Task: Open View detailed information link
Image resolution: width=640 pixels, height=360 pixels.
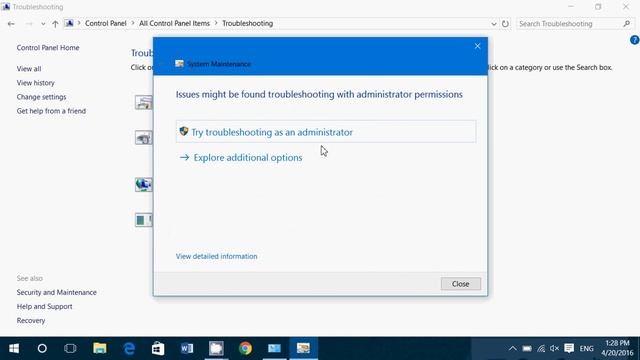Action: (216, 256)
